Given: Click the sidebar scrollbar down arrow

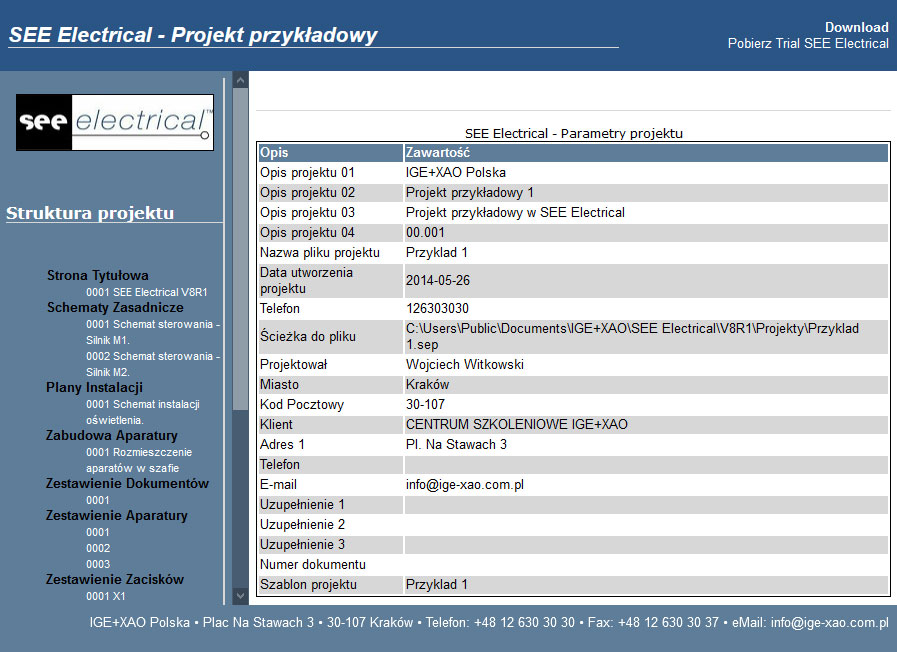Looking at the screenshot, I should 241,596.
